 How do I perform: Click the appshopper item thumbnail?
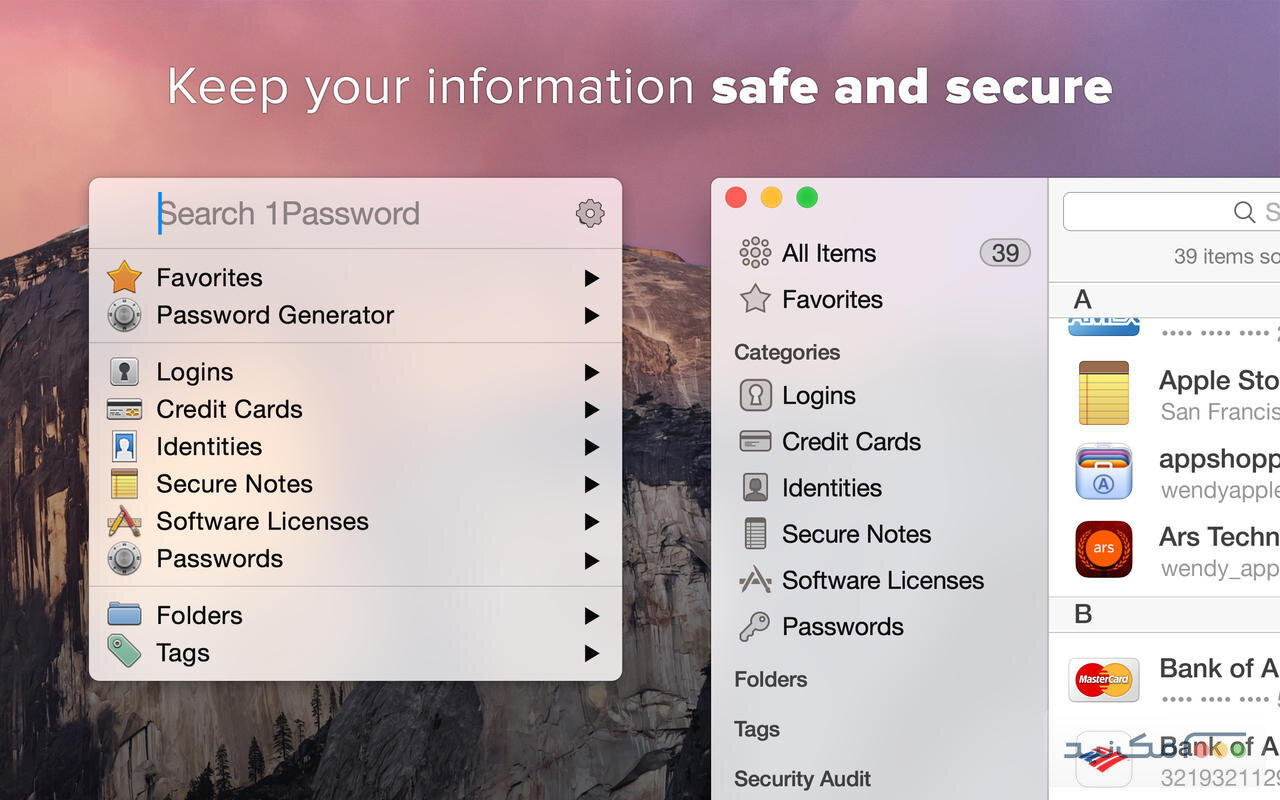(x=1103, y=471)
